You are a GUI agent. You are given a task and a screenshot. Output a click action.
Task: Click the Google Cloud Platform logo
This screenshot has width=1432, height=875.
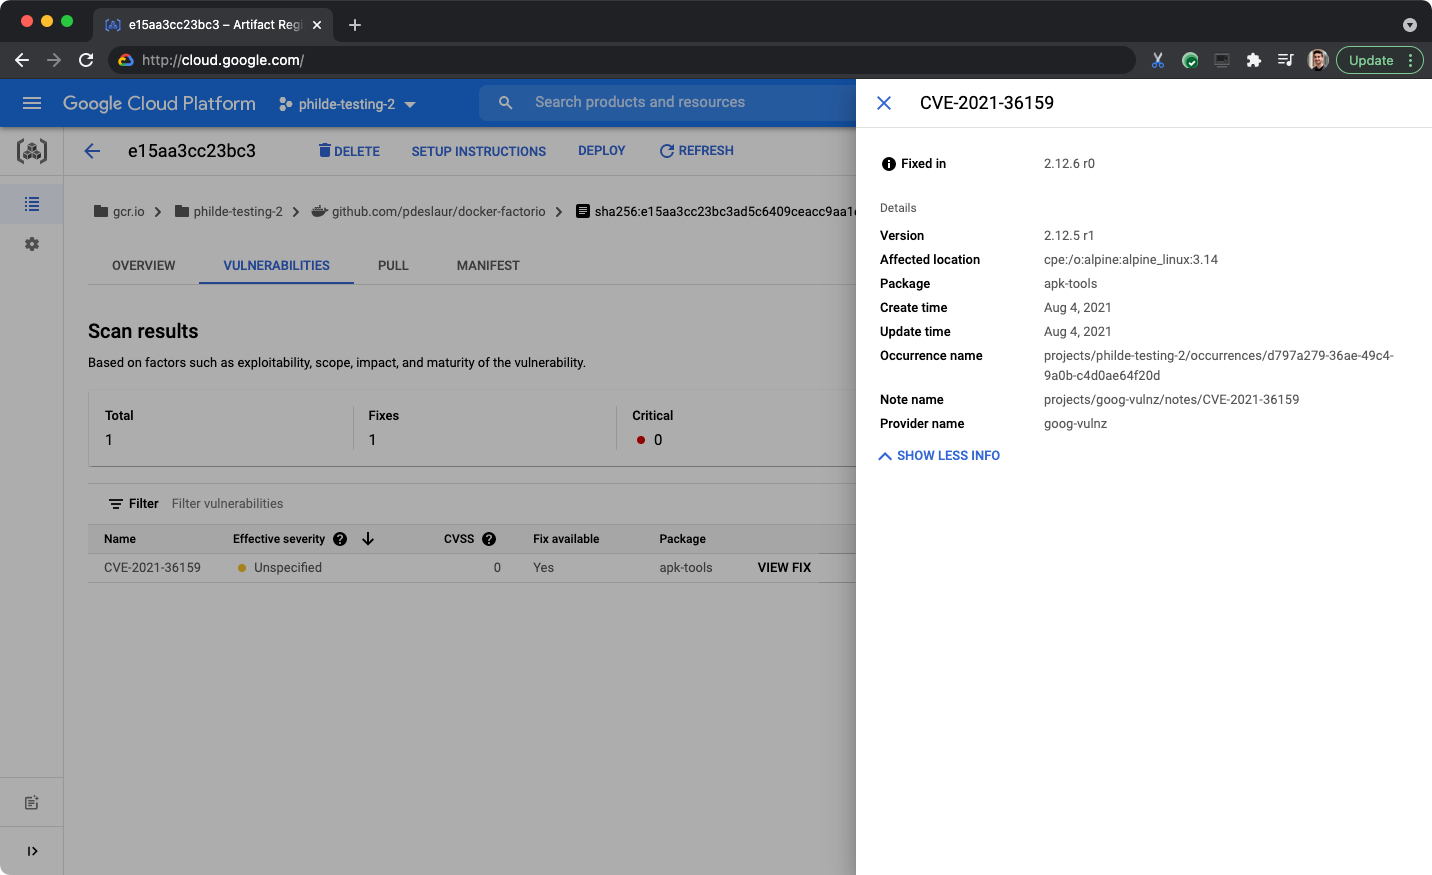click(x=159, y=103)
